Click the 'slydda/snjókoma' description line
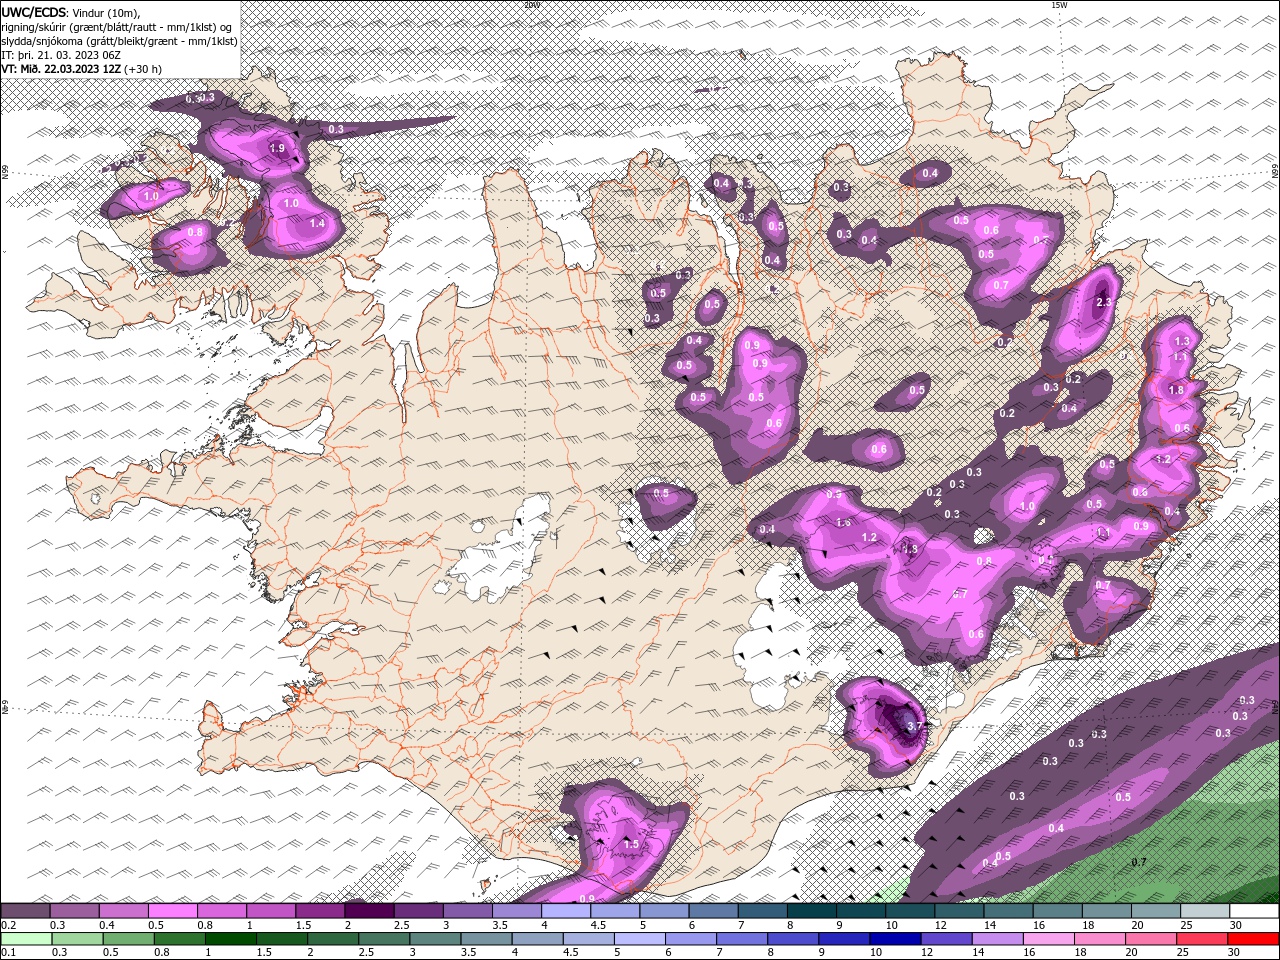This screenshot has width=1280, height=960. 119,41
